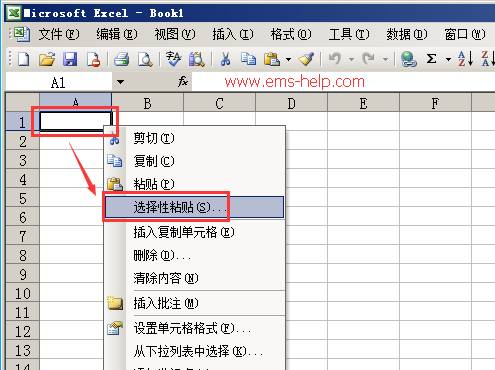
Task: Select the Format Painter brush icon
Action: (306, 59)
